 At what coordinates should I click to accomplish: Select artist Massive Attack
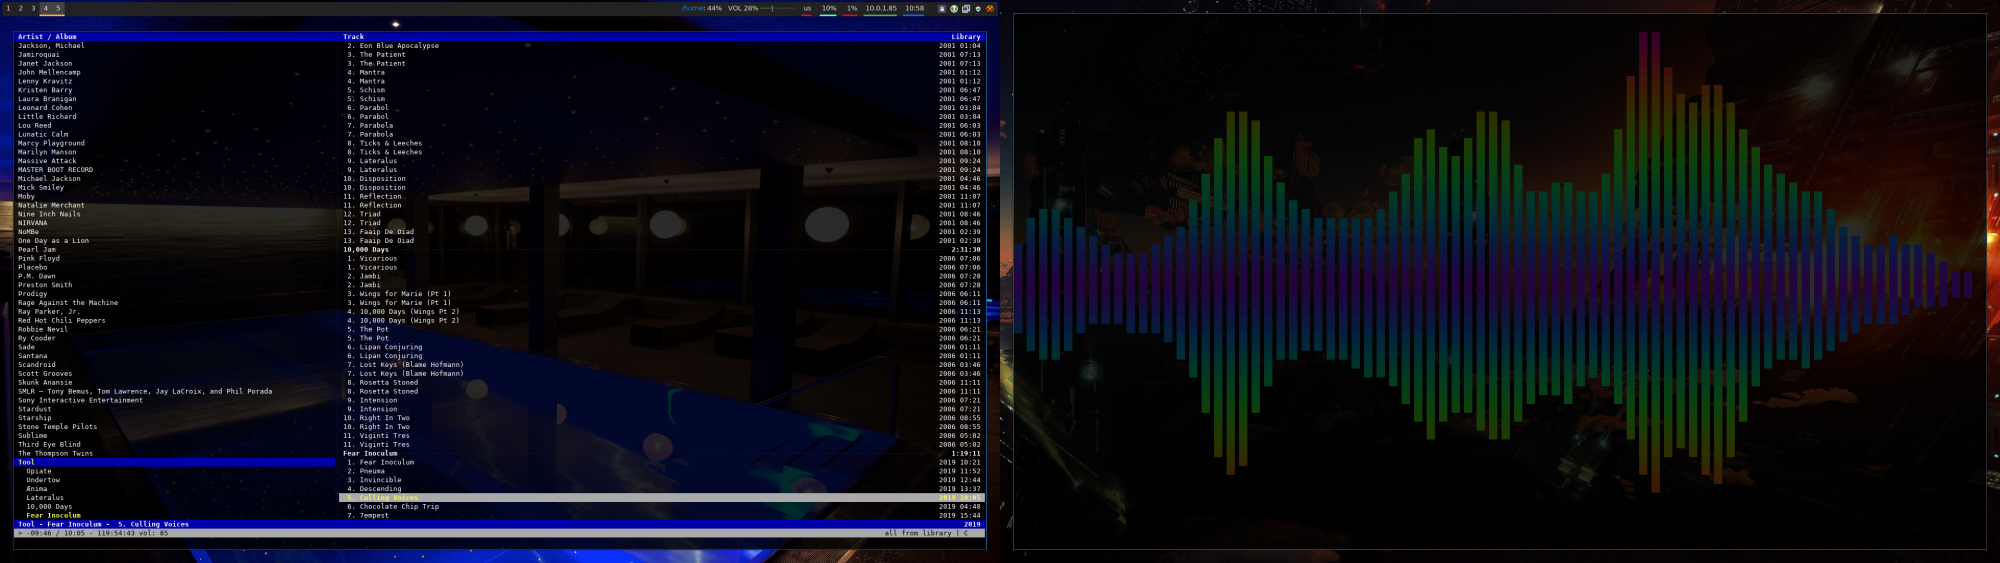pyautogui.click(x=47, y=161)
